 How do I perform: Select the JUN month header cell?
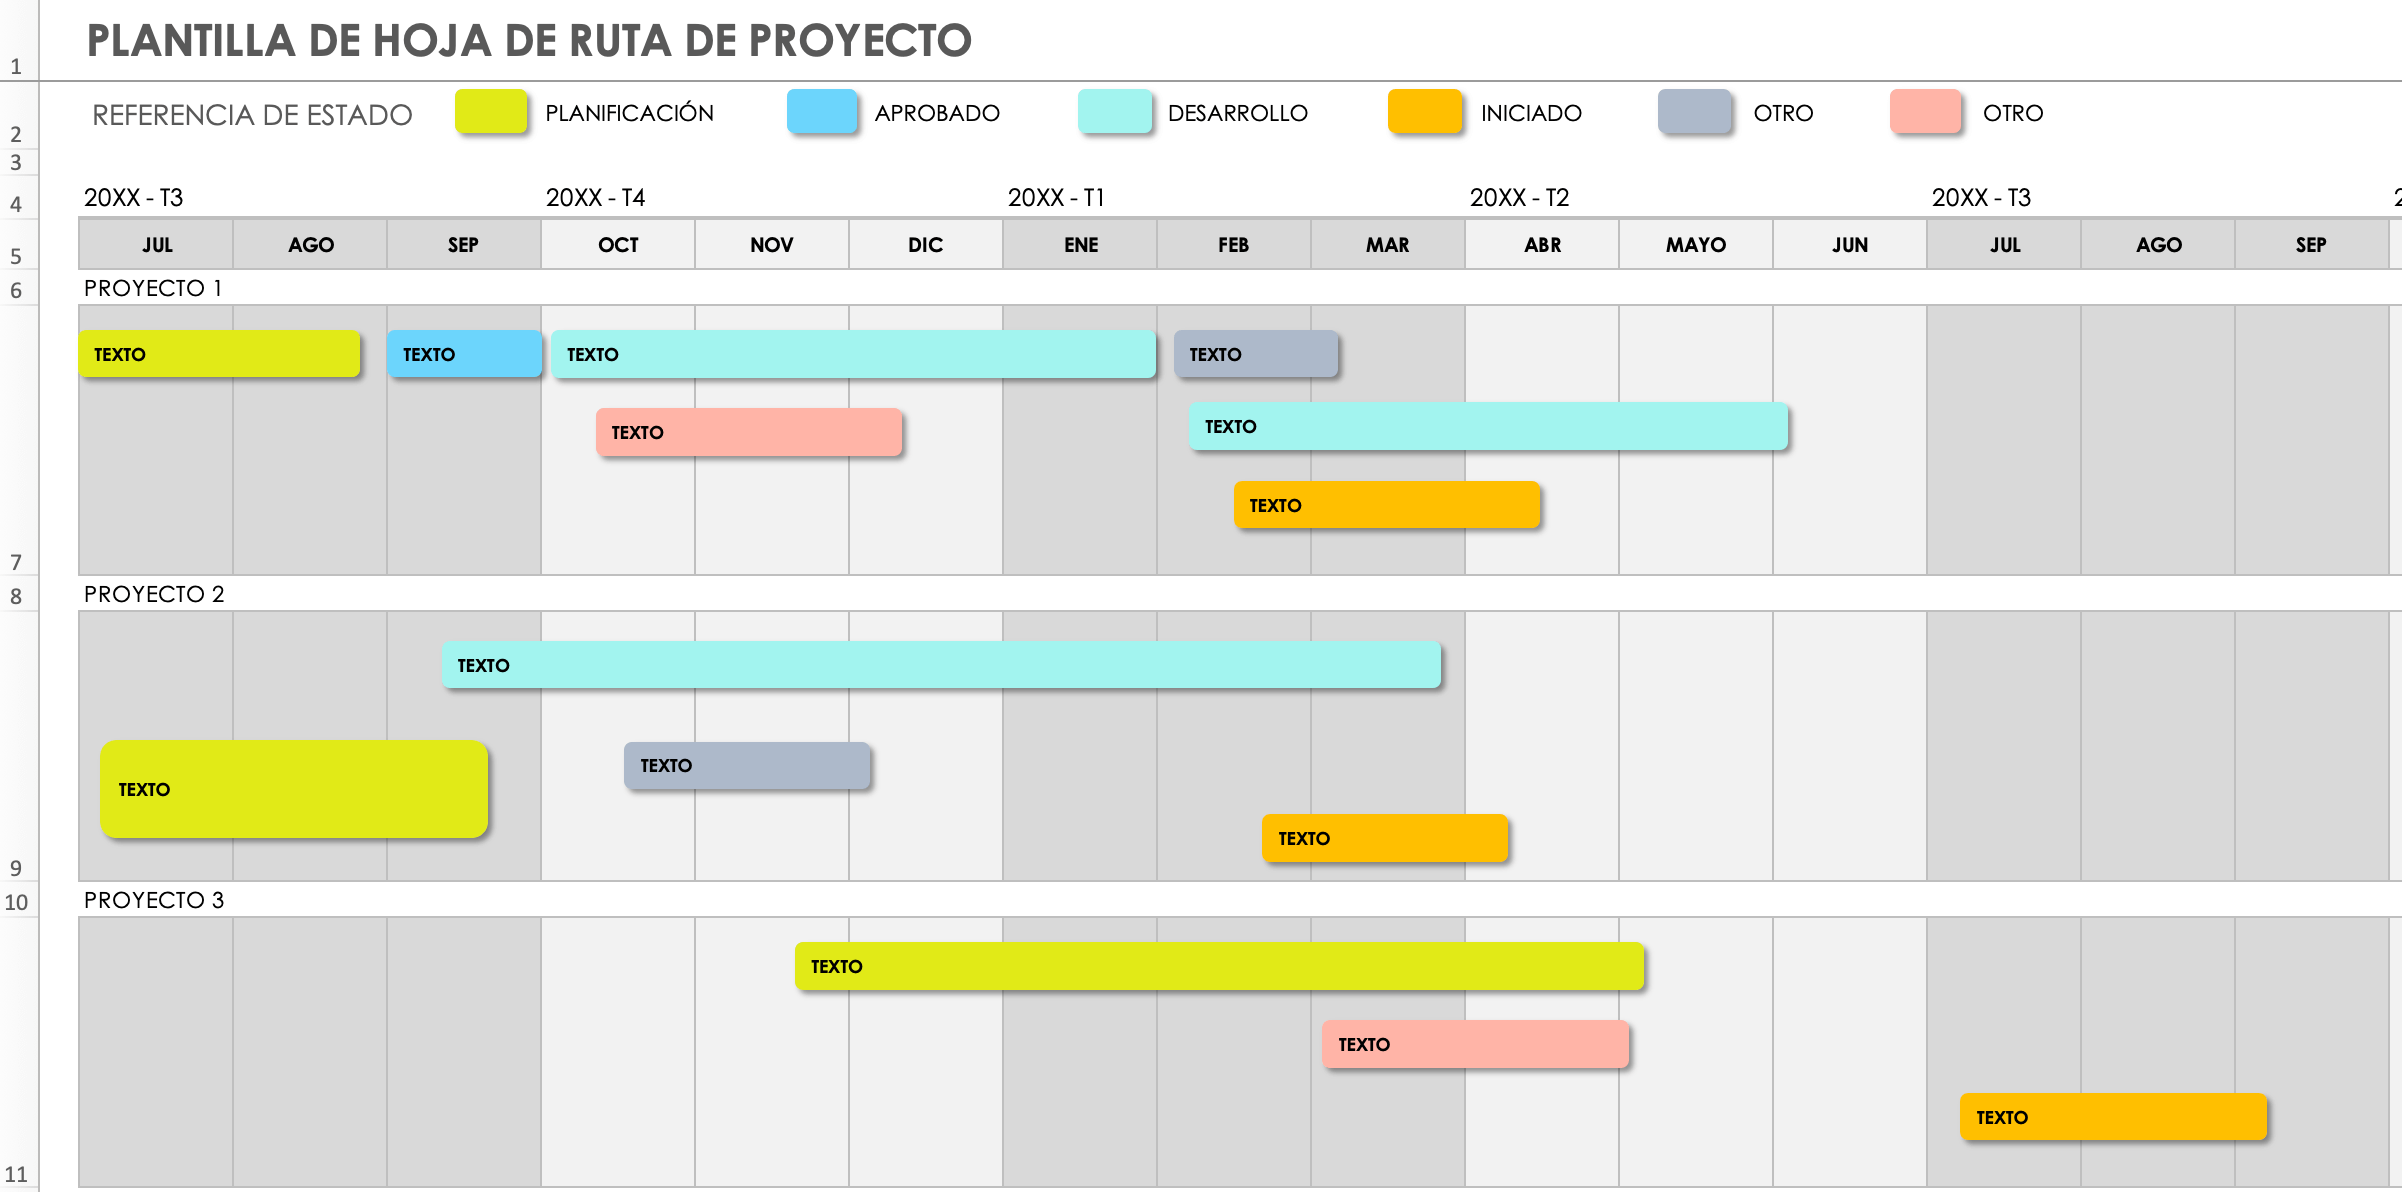click(1850, 245)
